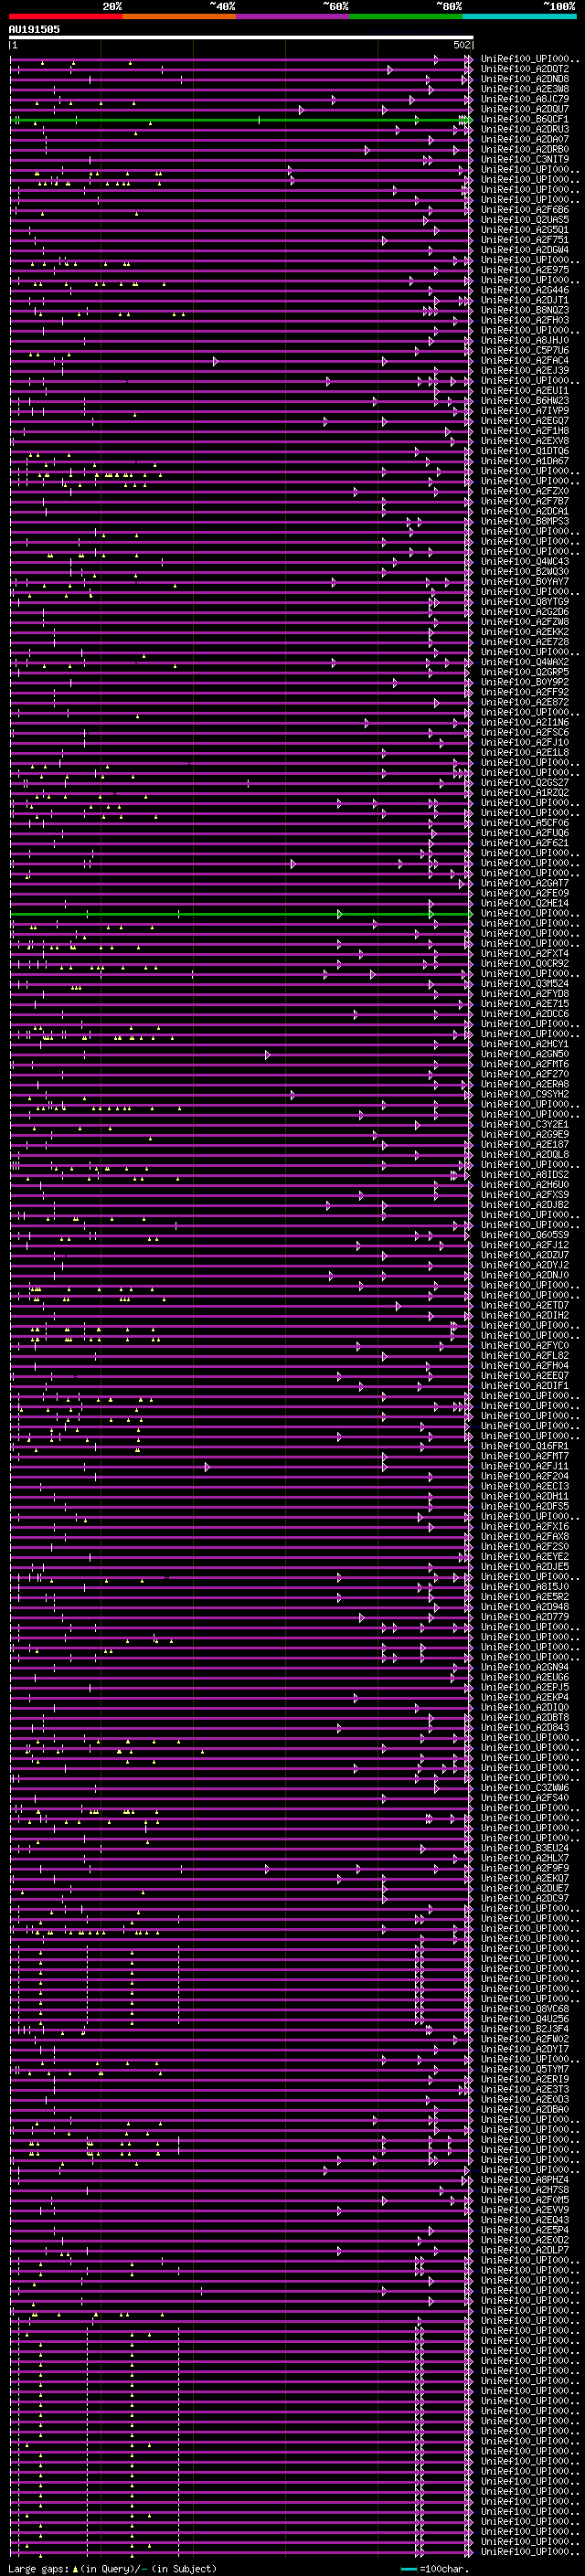
Task: Select subject label UniRef100_Q2UAS5
Action: click(525, 220)
